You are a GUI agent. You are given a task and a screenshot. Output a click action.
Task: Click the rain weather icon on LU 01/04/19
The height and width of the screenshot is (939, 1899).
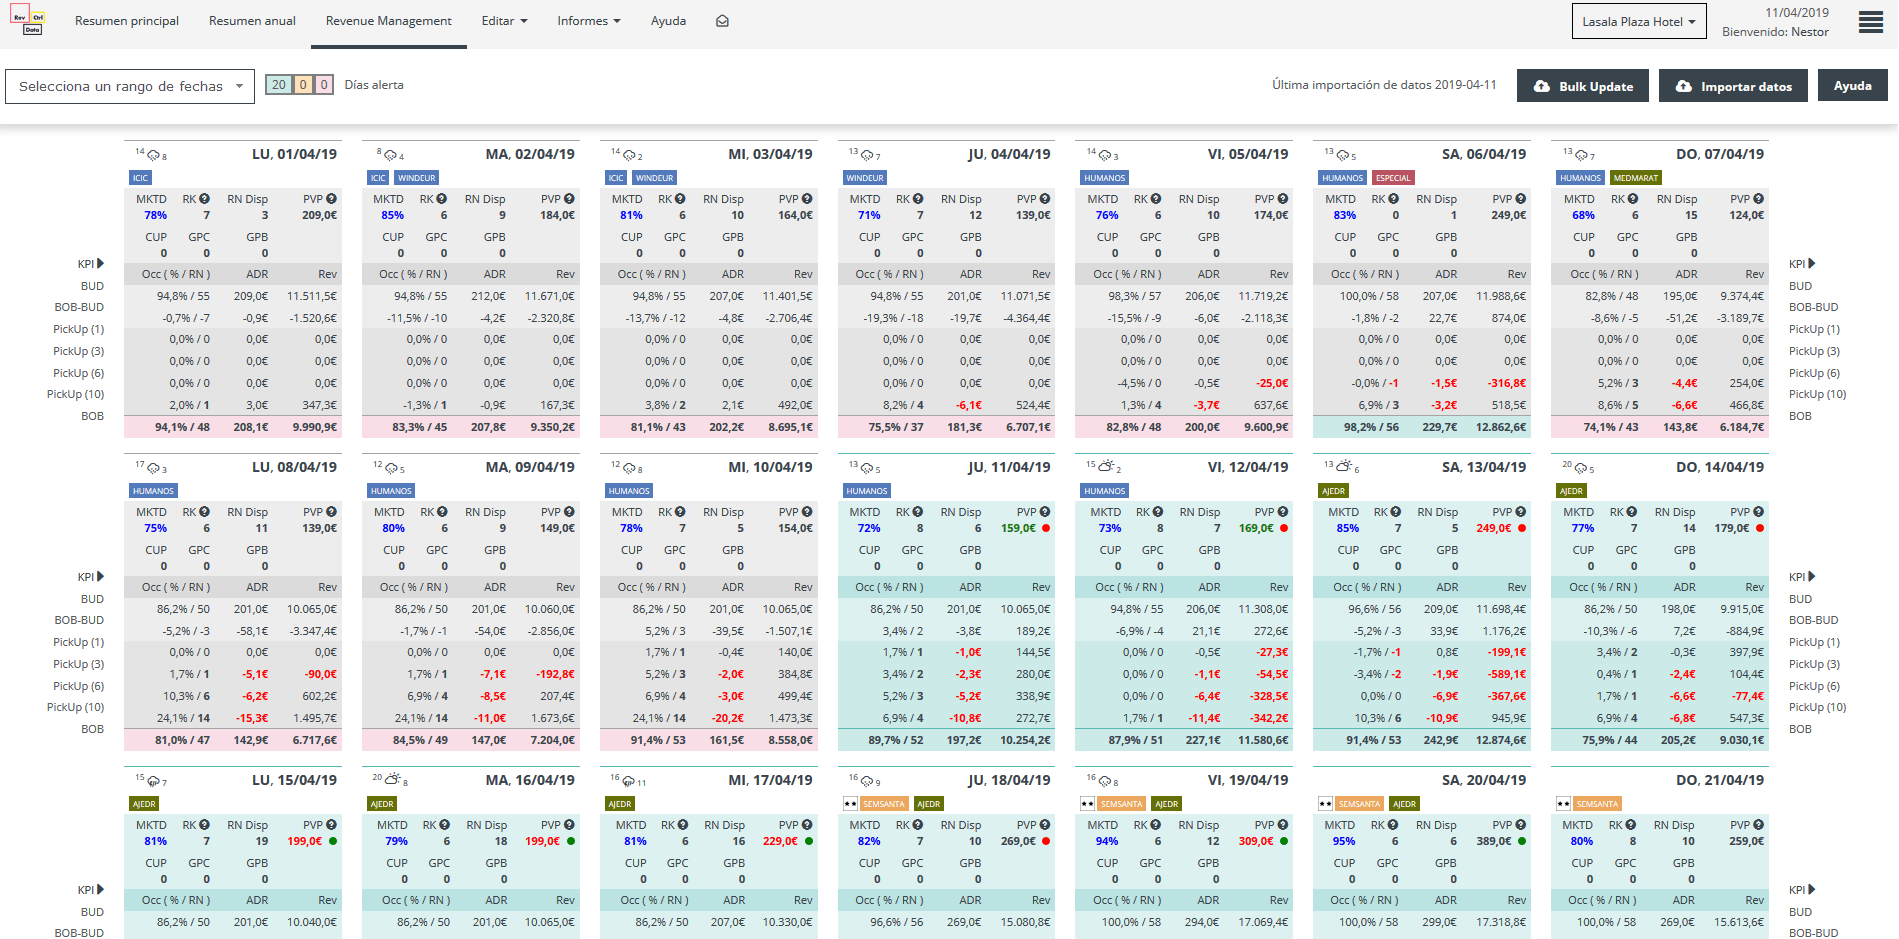154,155
